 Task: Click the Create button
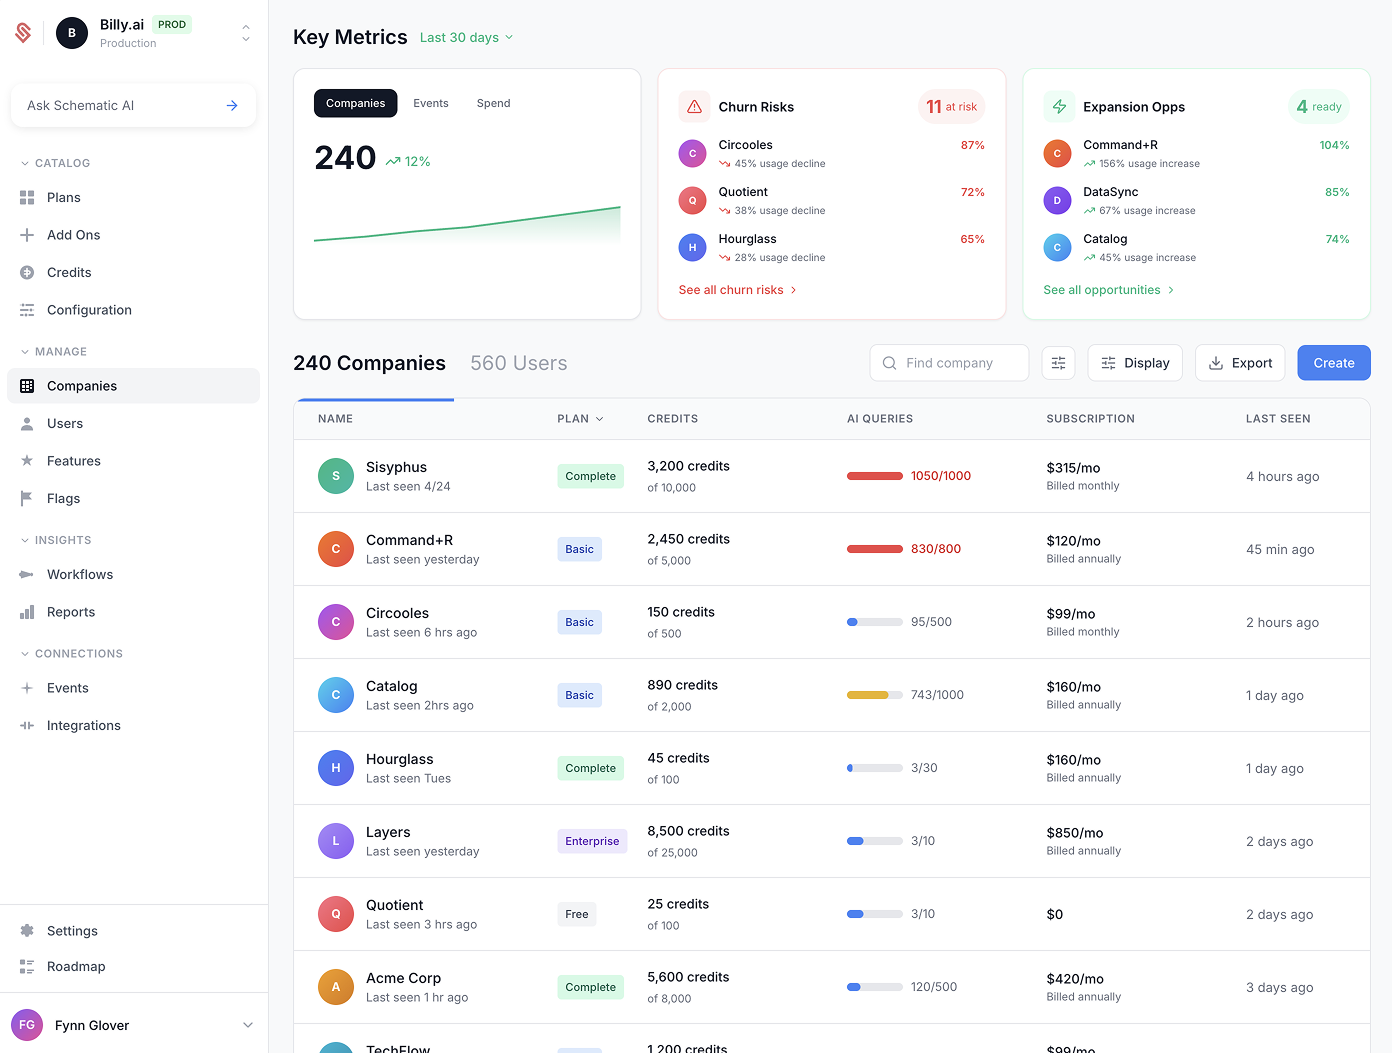(x=1333, y=363)
